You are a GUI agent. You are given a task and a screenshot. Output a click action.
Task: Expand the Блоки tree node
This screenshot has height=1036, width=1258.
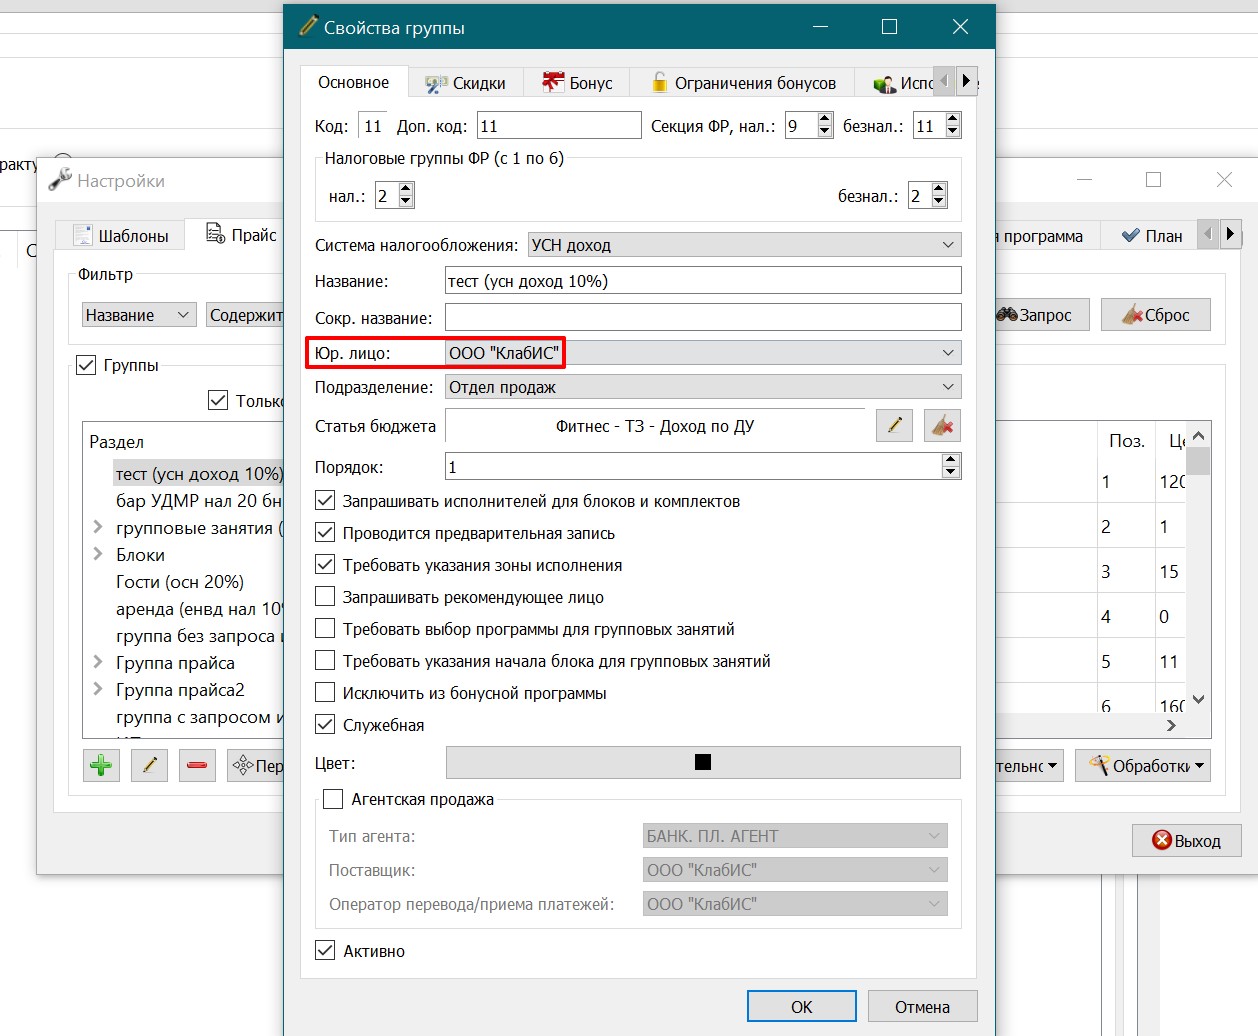[x=98, y=554]
